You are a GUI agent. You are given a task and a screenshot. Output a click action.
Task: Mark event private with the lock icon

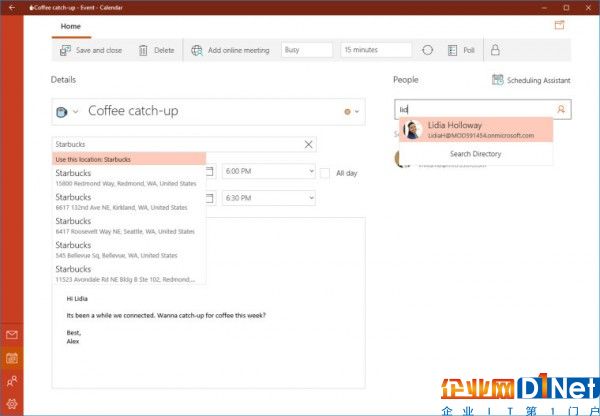point(495,50)
